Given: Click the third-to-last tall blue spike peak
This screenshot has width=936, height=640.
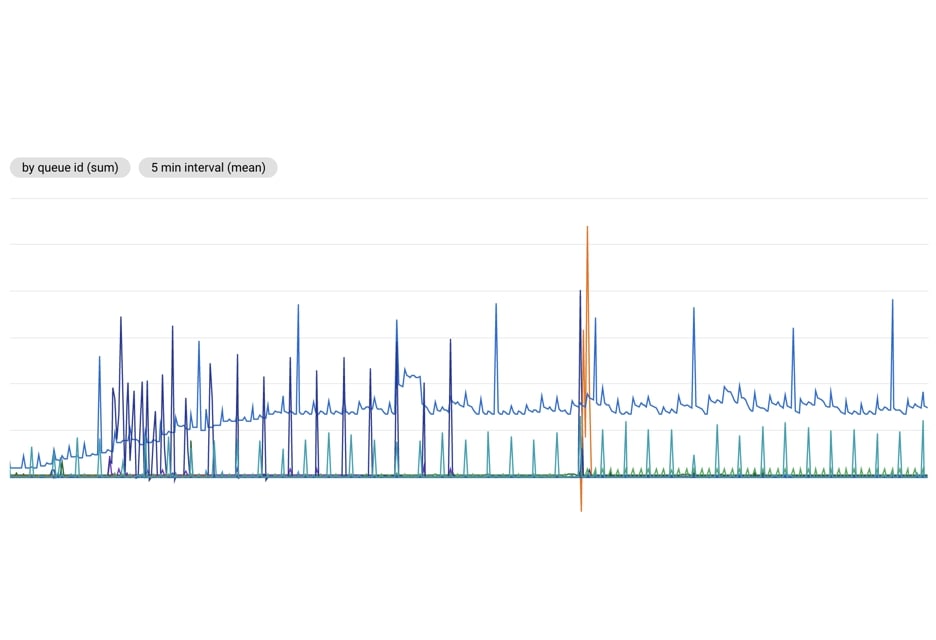Looking at the screenshot, I should click(693, 309).
